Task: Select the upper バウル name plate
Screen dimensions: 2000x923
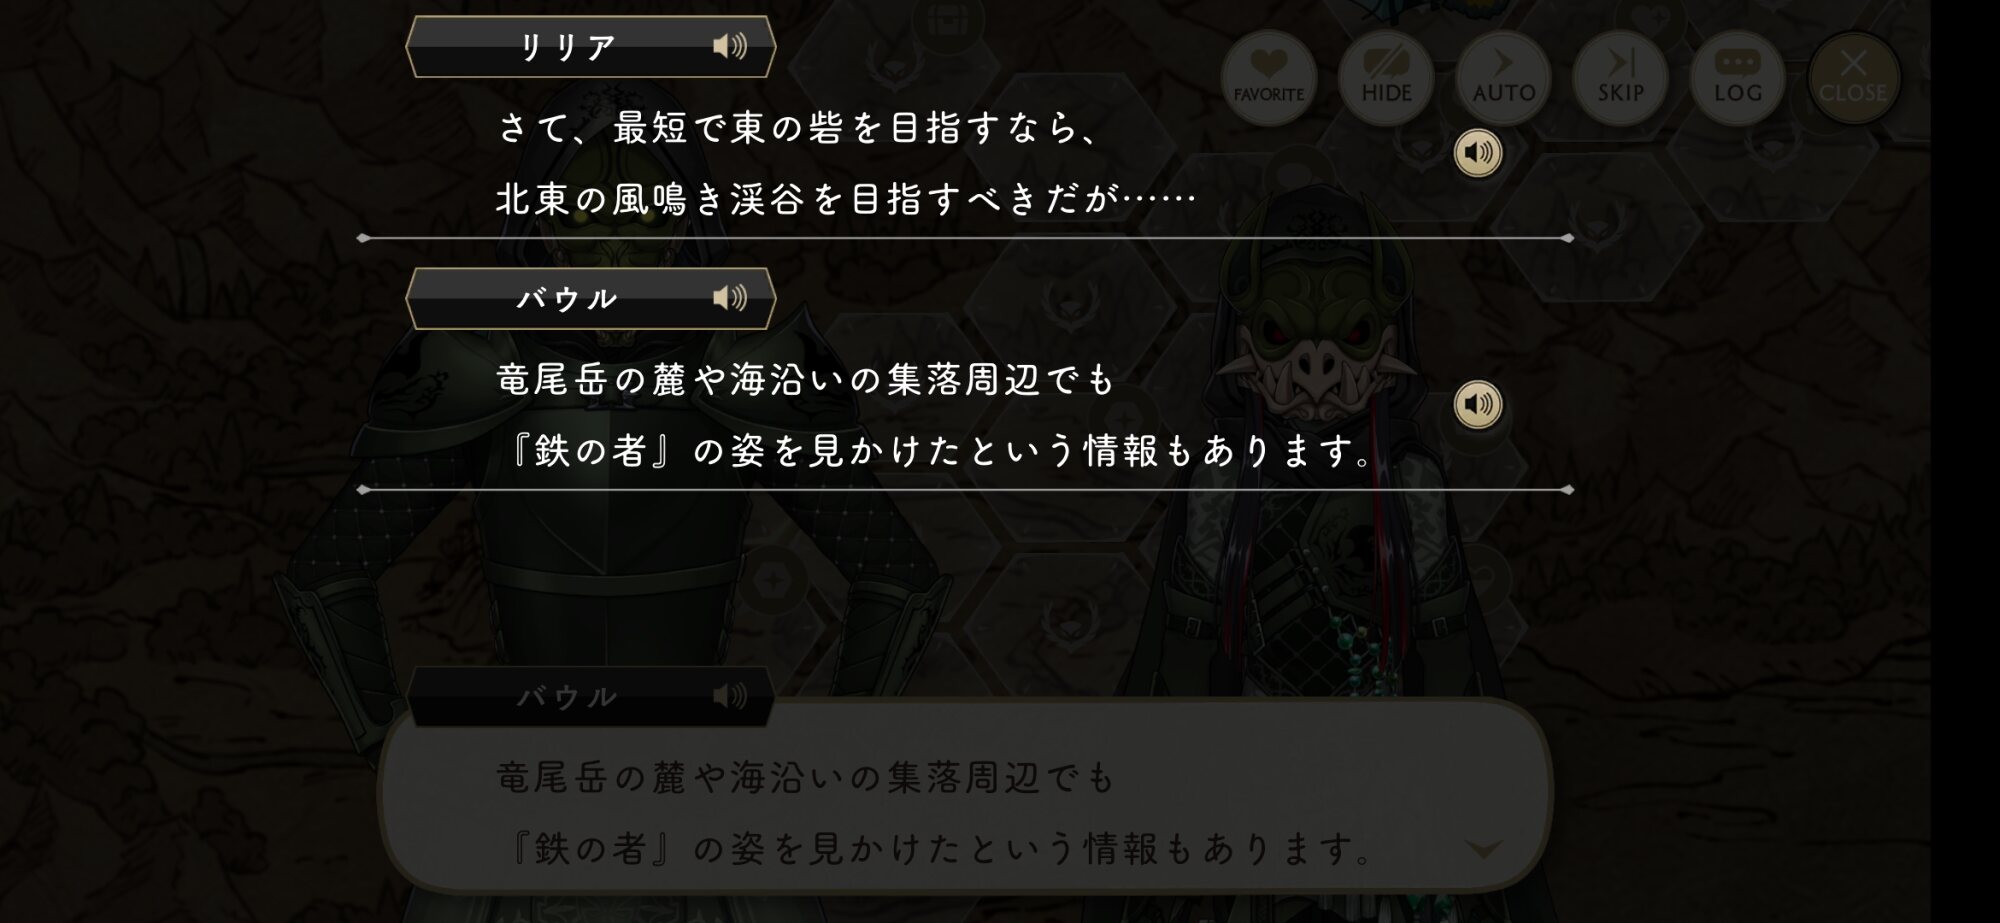Action: pyautogui.click(x=590, y=298)
